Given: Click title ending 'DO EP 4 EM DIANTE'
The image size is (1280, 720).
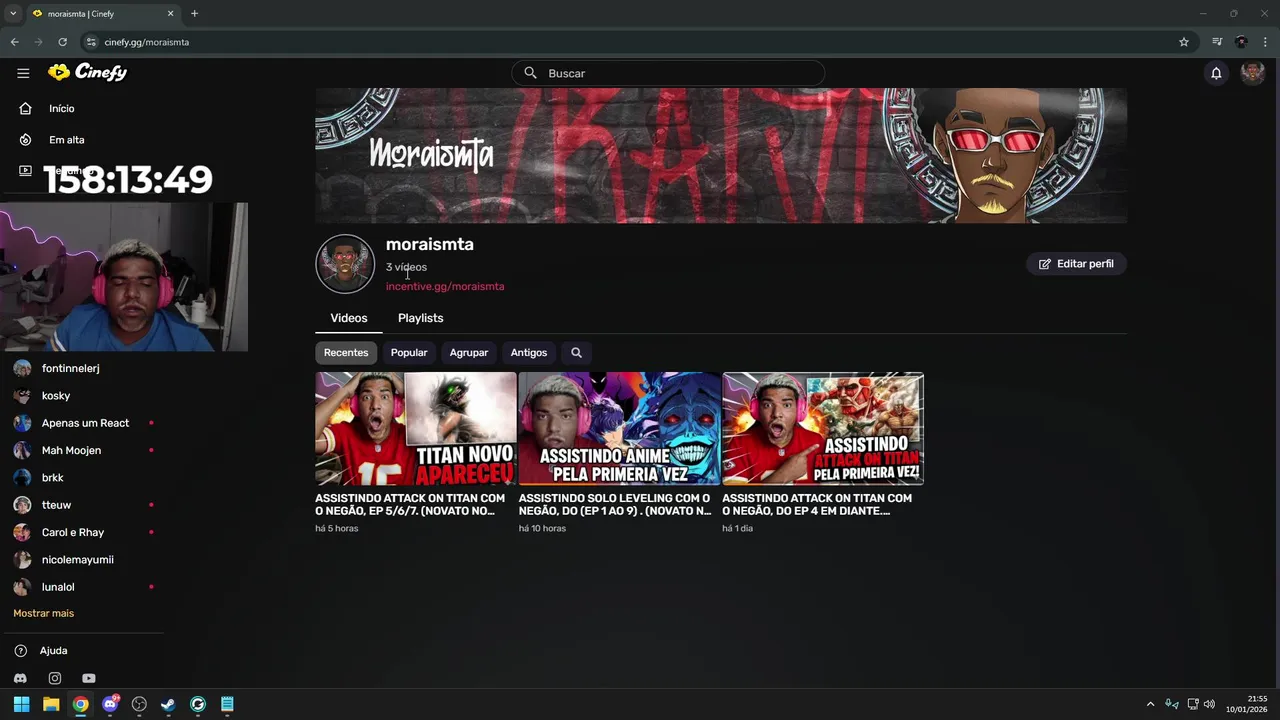Looking at the screenshot, I should [817, 504].
